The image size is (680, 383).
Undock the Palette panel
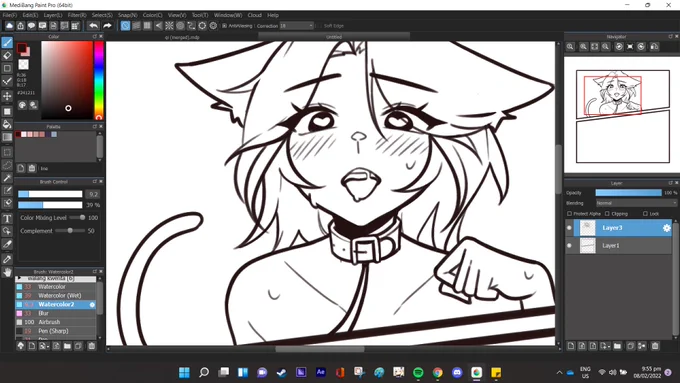[95, 126]
